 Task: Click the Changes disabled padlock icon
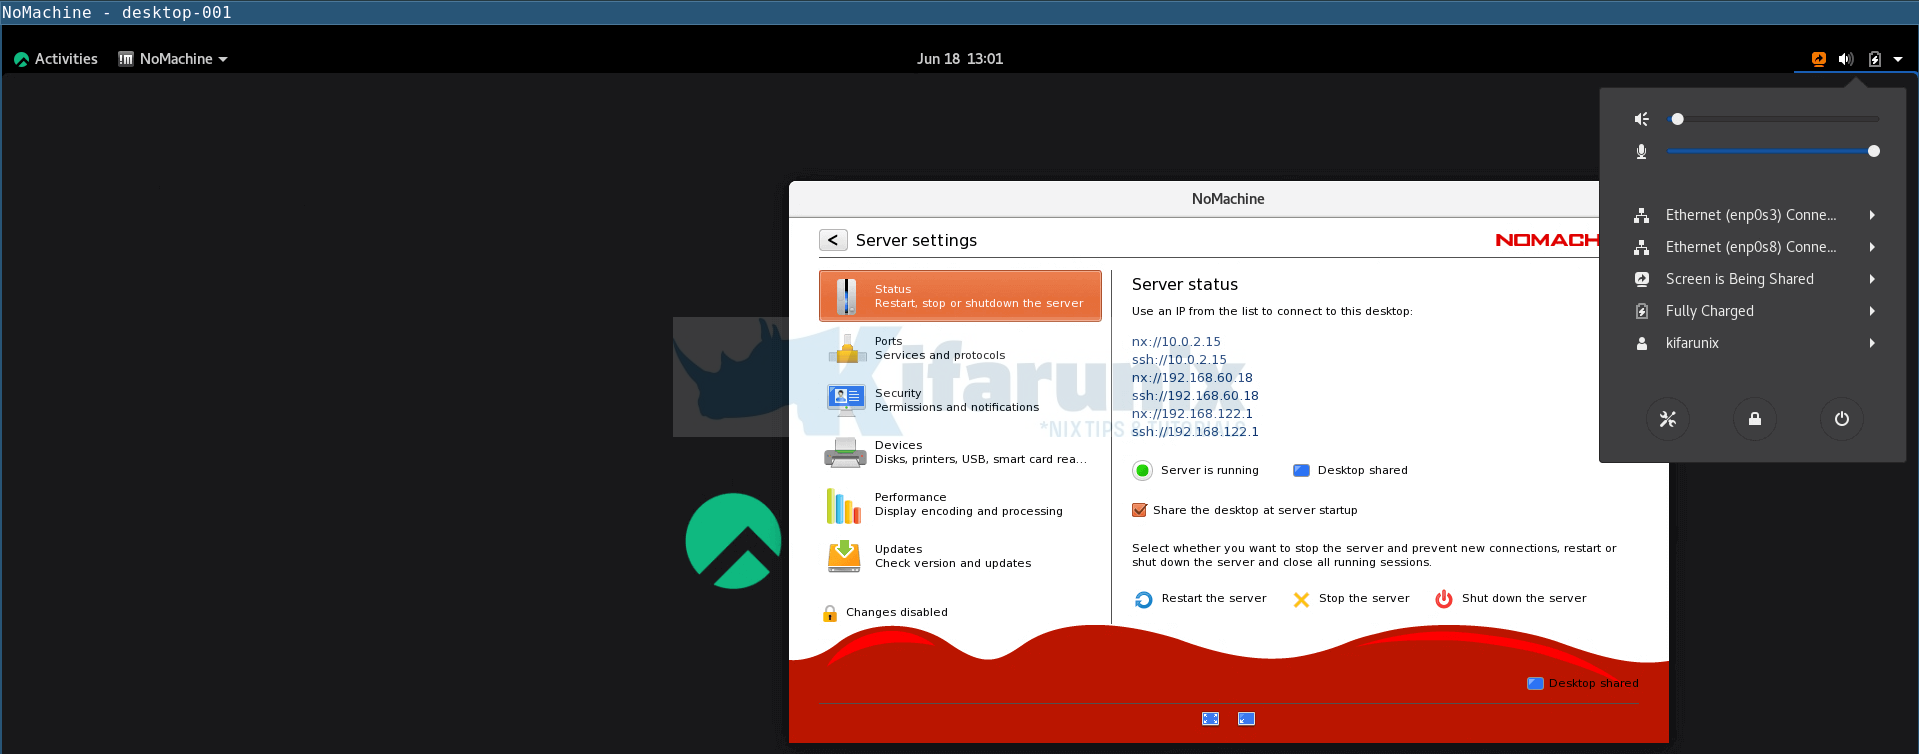point(830,613)
